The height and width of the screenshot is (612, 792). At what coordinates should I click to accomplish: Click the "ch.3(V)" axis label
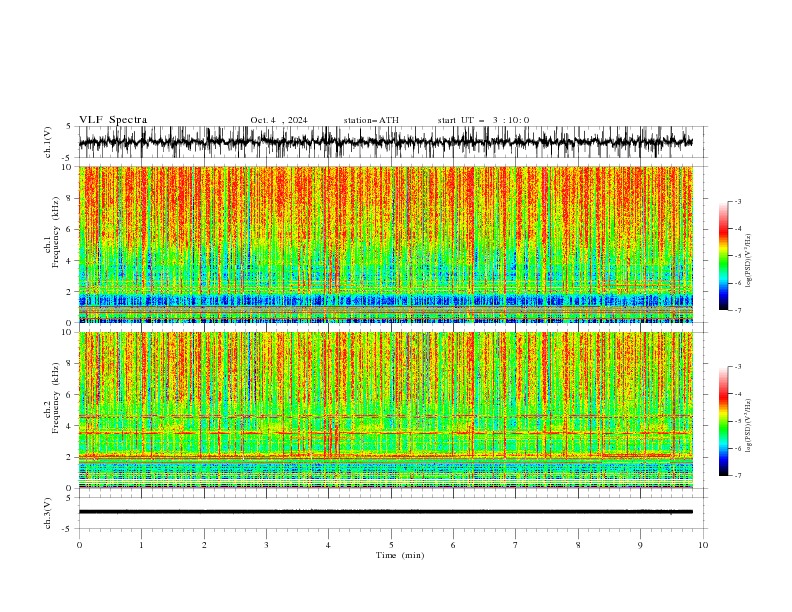coord(48,513)
